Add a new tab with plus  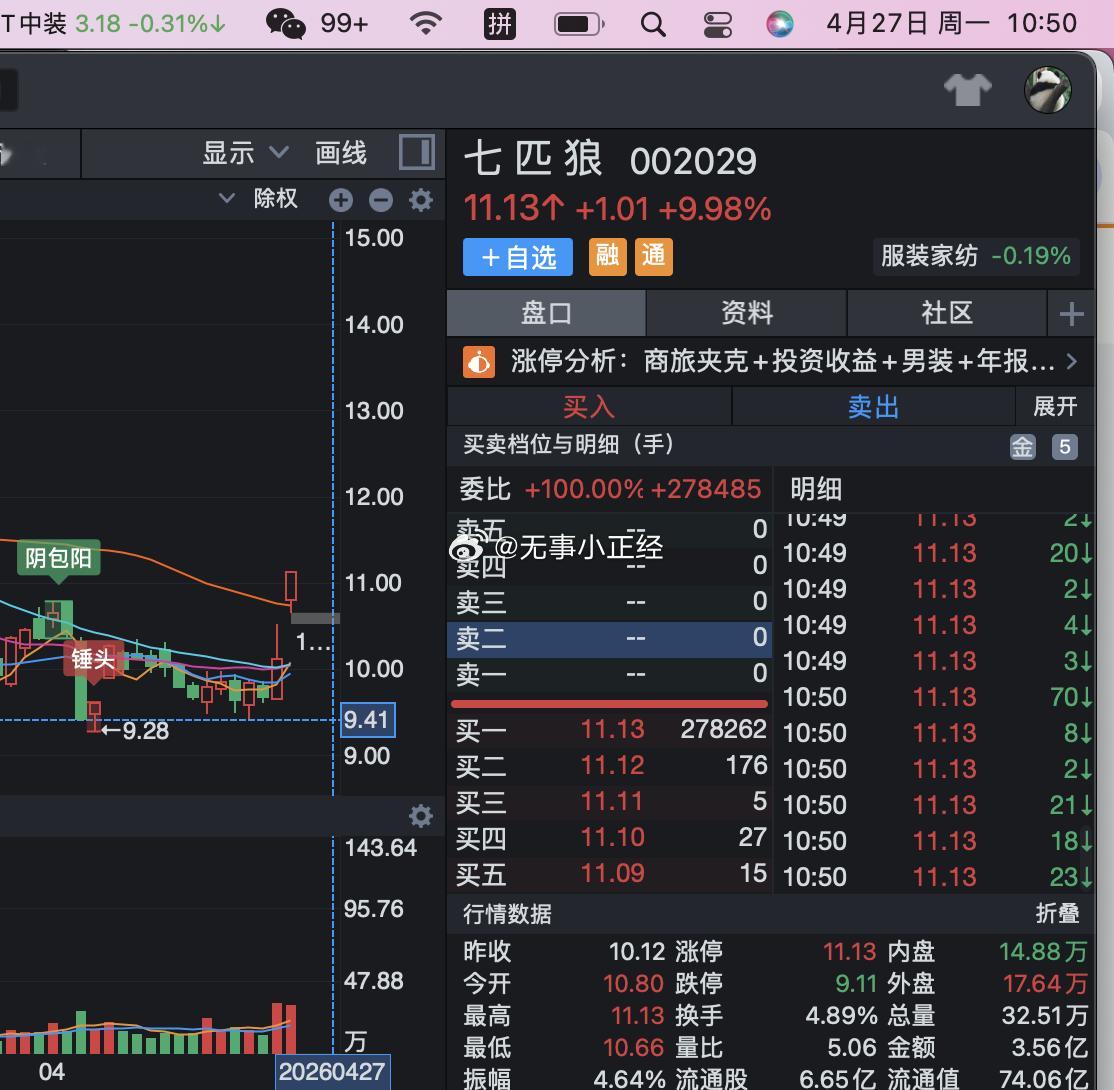coord(1071,313)
